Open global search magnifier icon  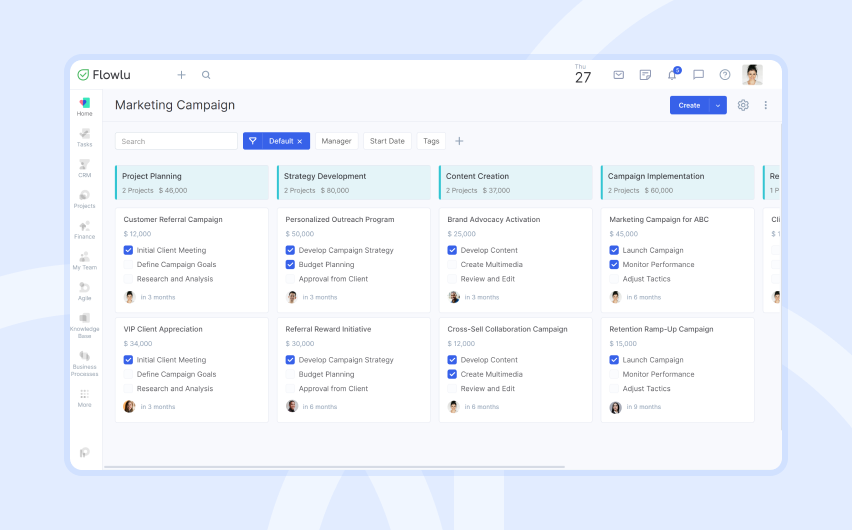[206, 75]
